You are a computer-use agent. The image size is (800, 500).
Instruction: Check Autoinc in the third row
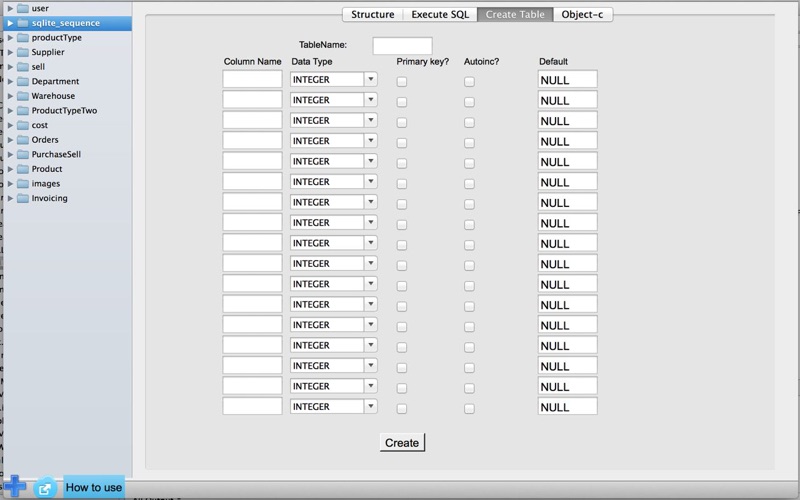469,122
